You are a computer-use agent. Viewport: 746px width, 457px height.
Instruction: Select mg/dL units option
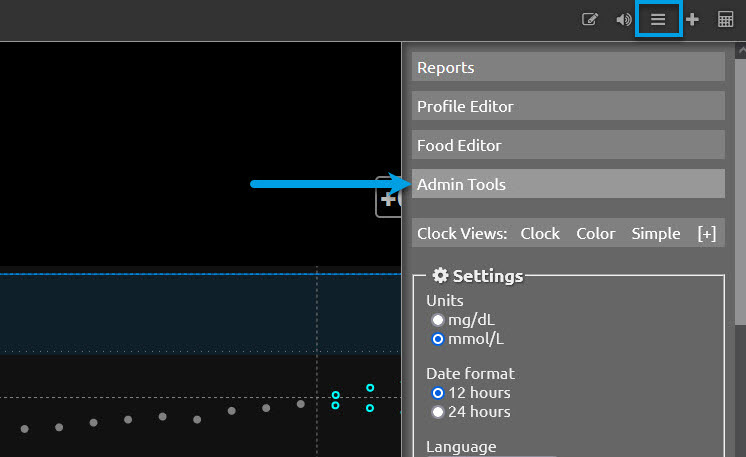tap(437, 320)
